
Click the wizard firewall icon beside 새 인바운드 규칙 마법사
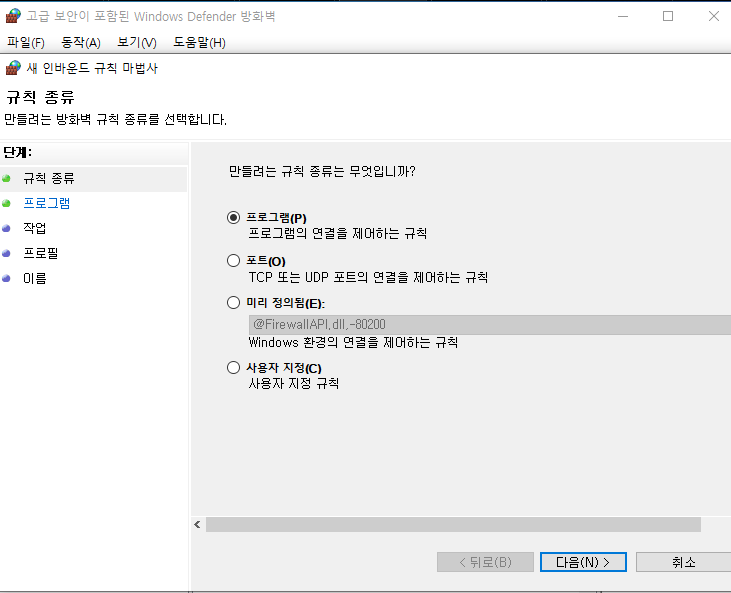click(13, 68)
